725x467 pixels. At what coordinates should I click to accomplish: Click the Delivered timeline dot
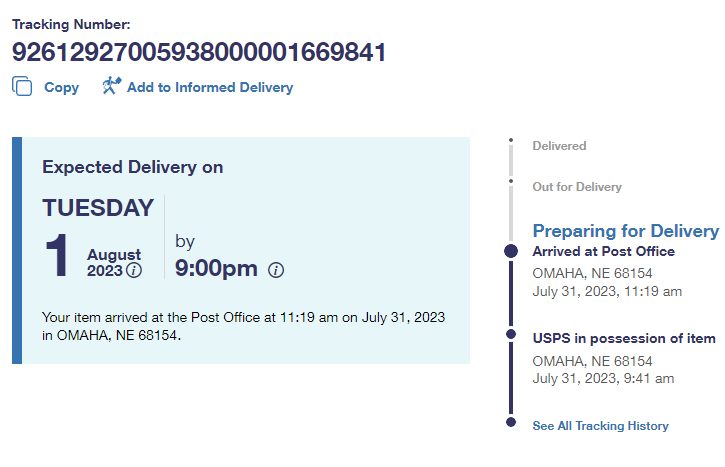[510, 141]
